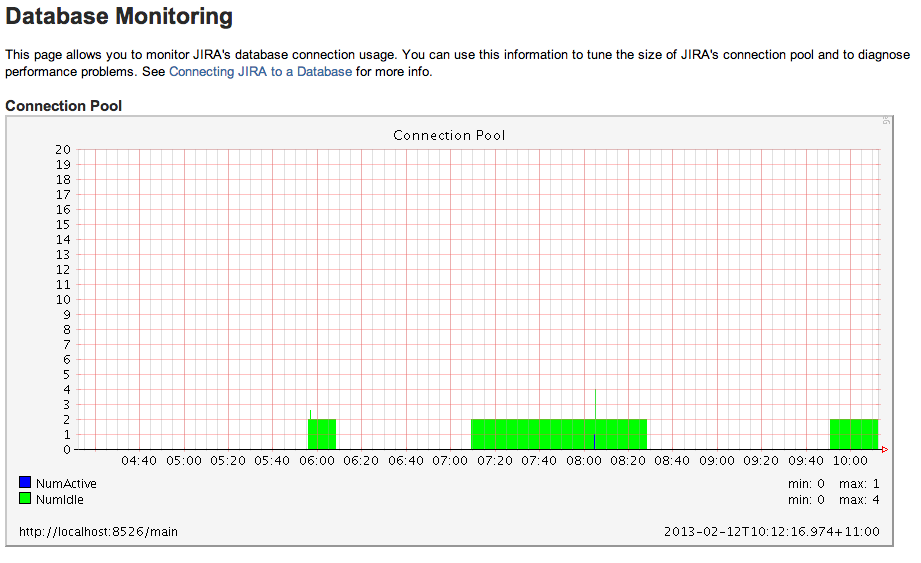Click the 20 value on the y-axis
The image size is (921, 563).
(x=63, y=150)
